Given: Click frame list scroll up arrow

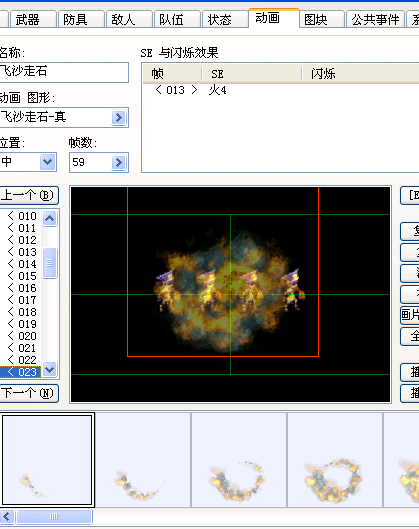Looking at the screenshot, I should pyautogui.click(x=50, y=219).
